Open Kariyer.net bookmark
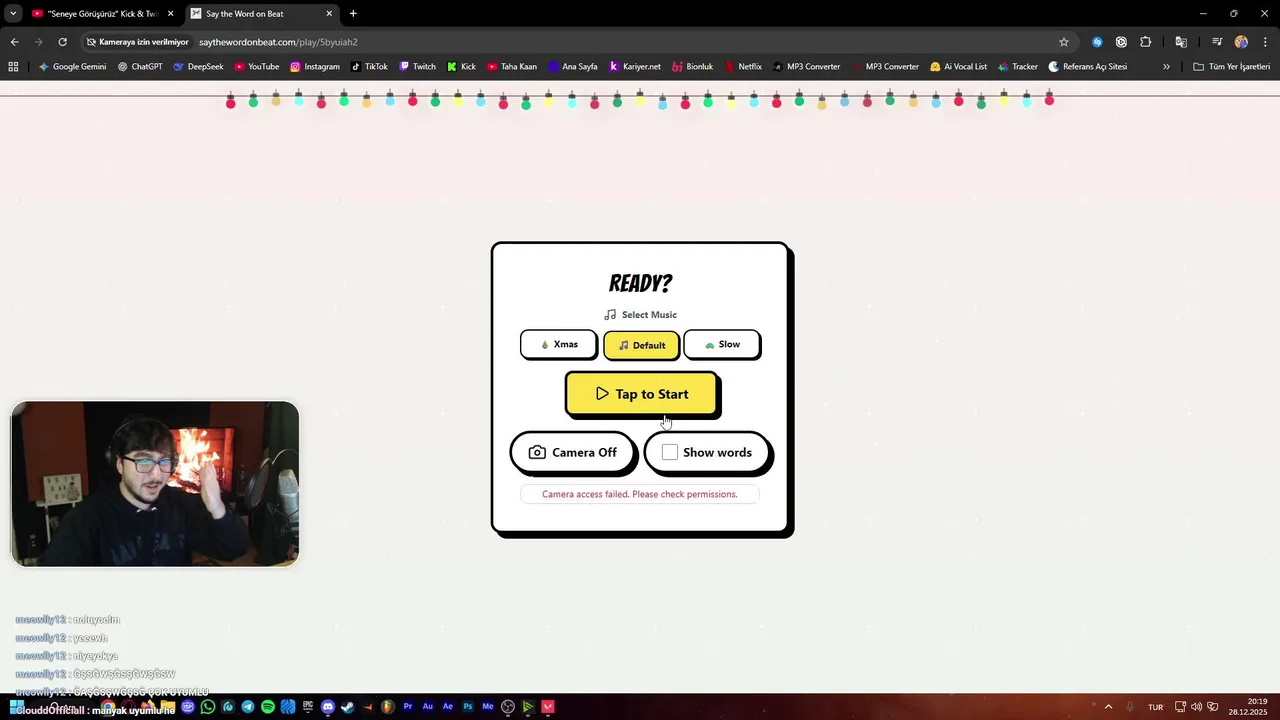1280x720 pixels. tap(635, 67)
